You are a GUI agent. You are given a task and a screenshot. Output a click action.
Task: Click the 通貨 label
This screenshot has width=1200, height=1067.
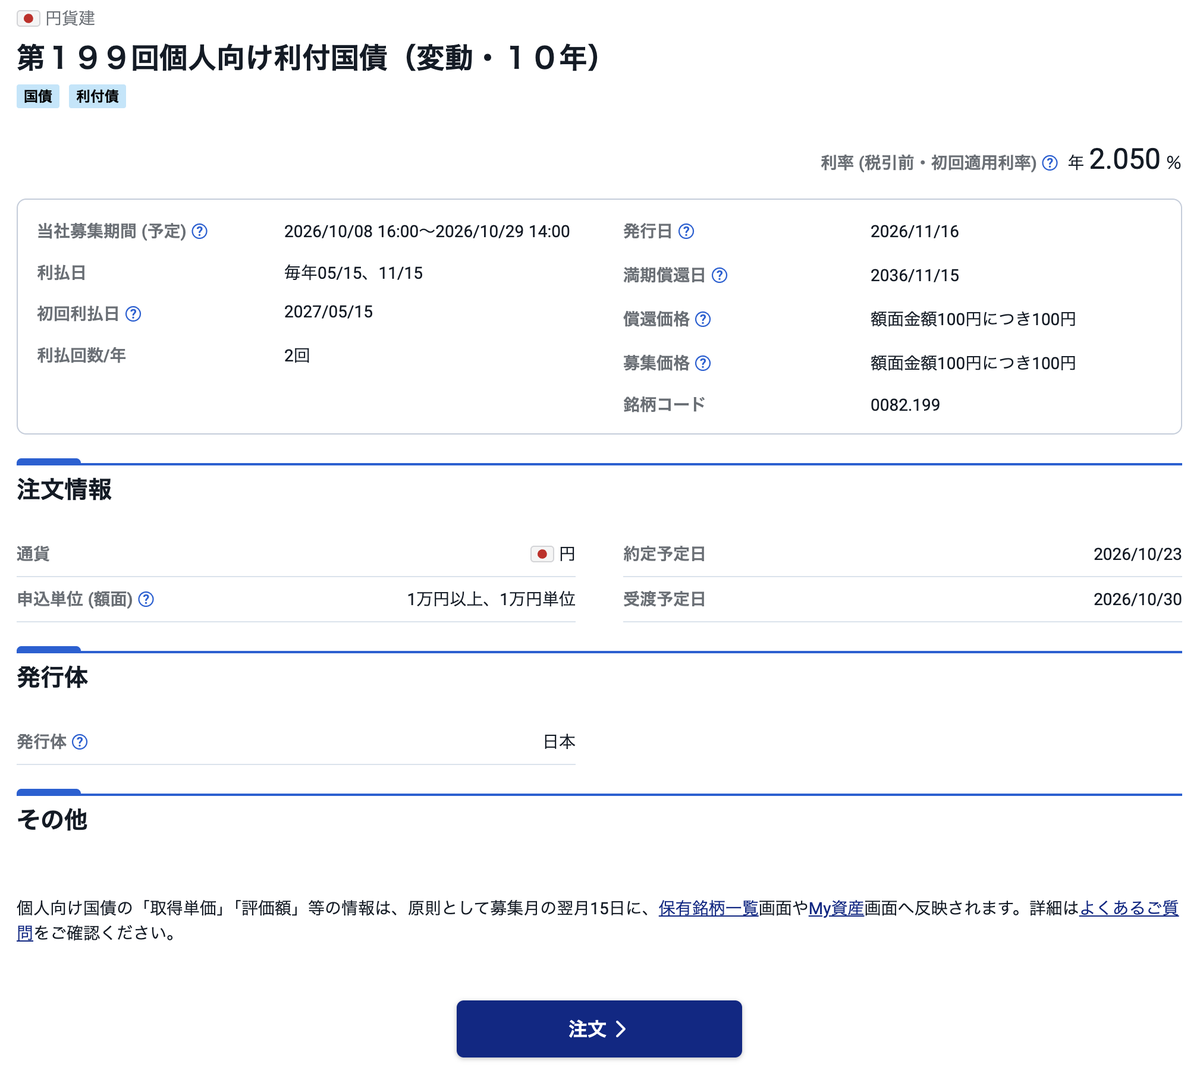[x=33, y=554]
